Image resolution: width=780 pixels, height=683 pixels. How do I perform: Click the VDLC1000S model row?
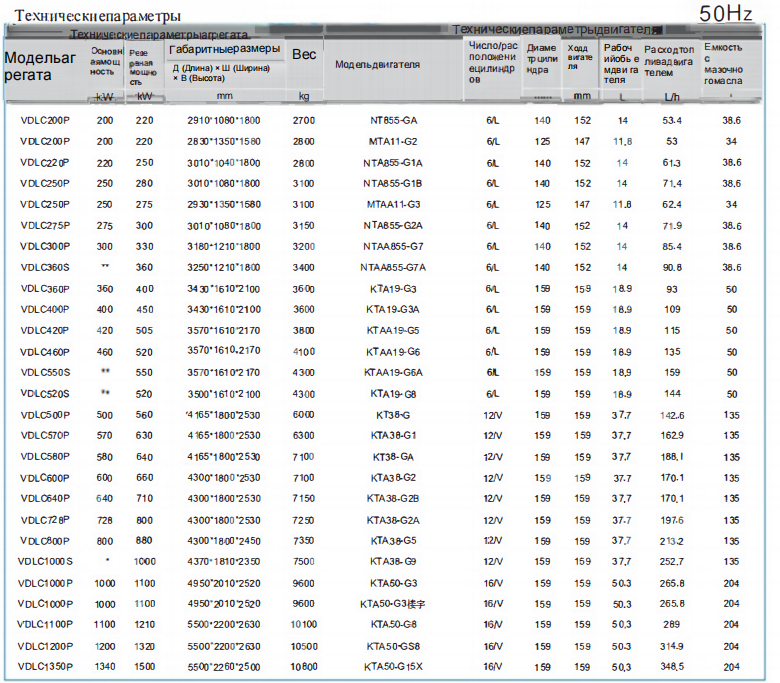click(x=45, y=562)
